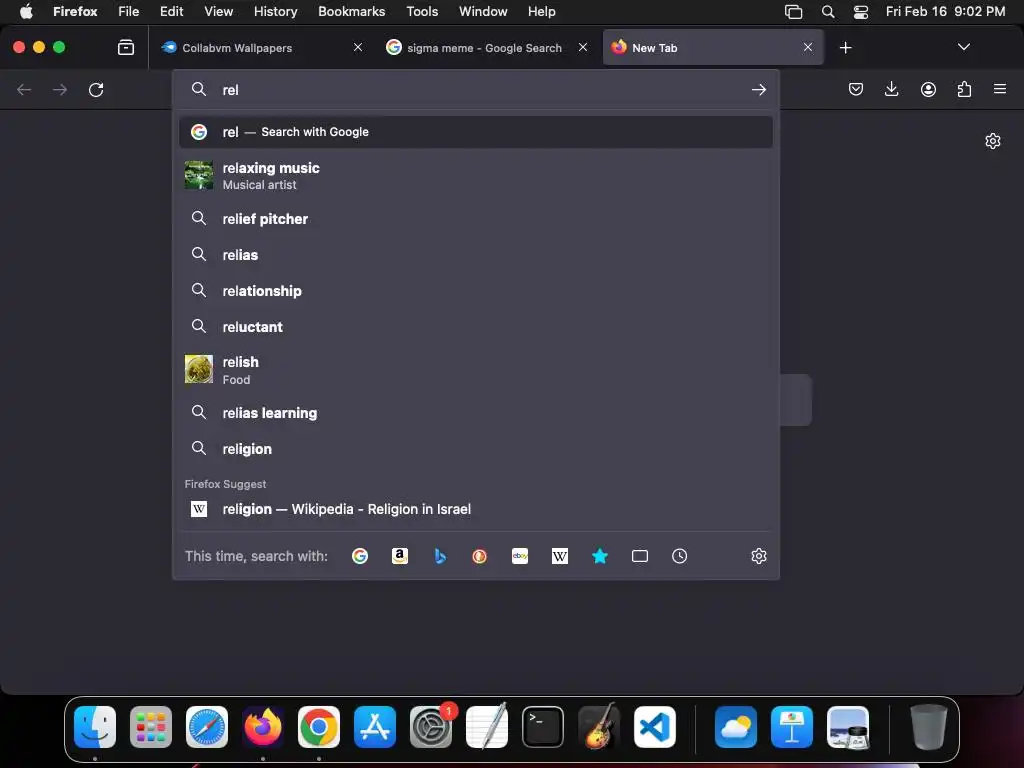The height and width of the screenshot is (768, 1024).
Task: Open the Tools menu
Action: tap(422, 11)
